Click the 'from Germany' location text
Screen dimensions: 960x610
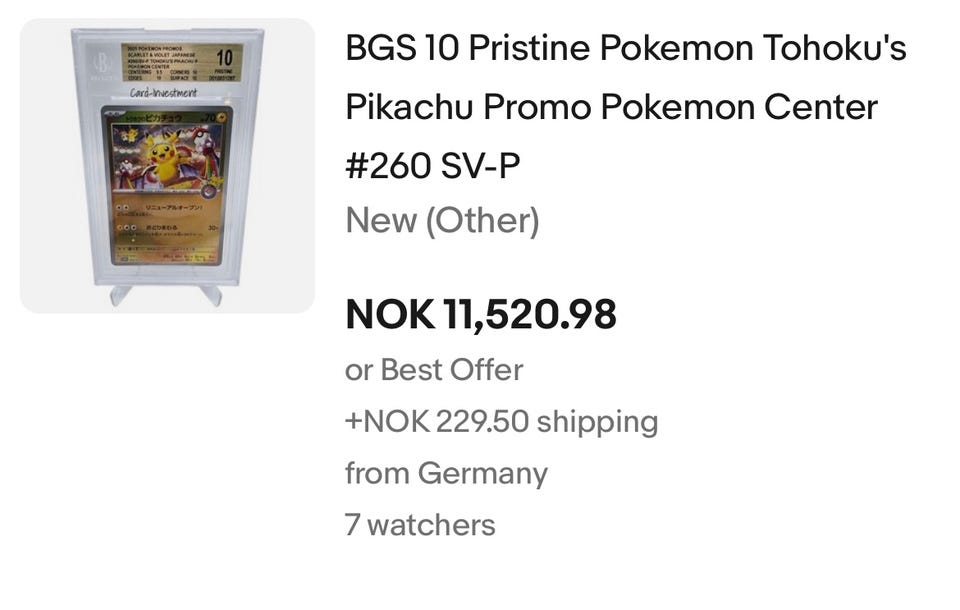click(x=446, y=473)
